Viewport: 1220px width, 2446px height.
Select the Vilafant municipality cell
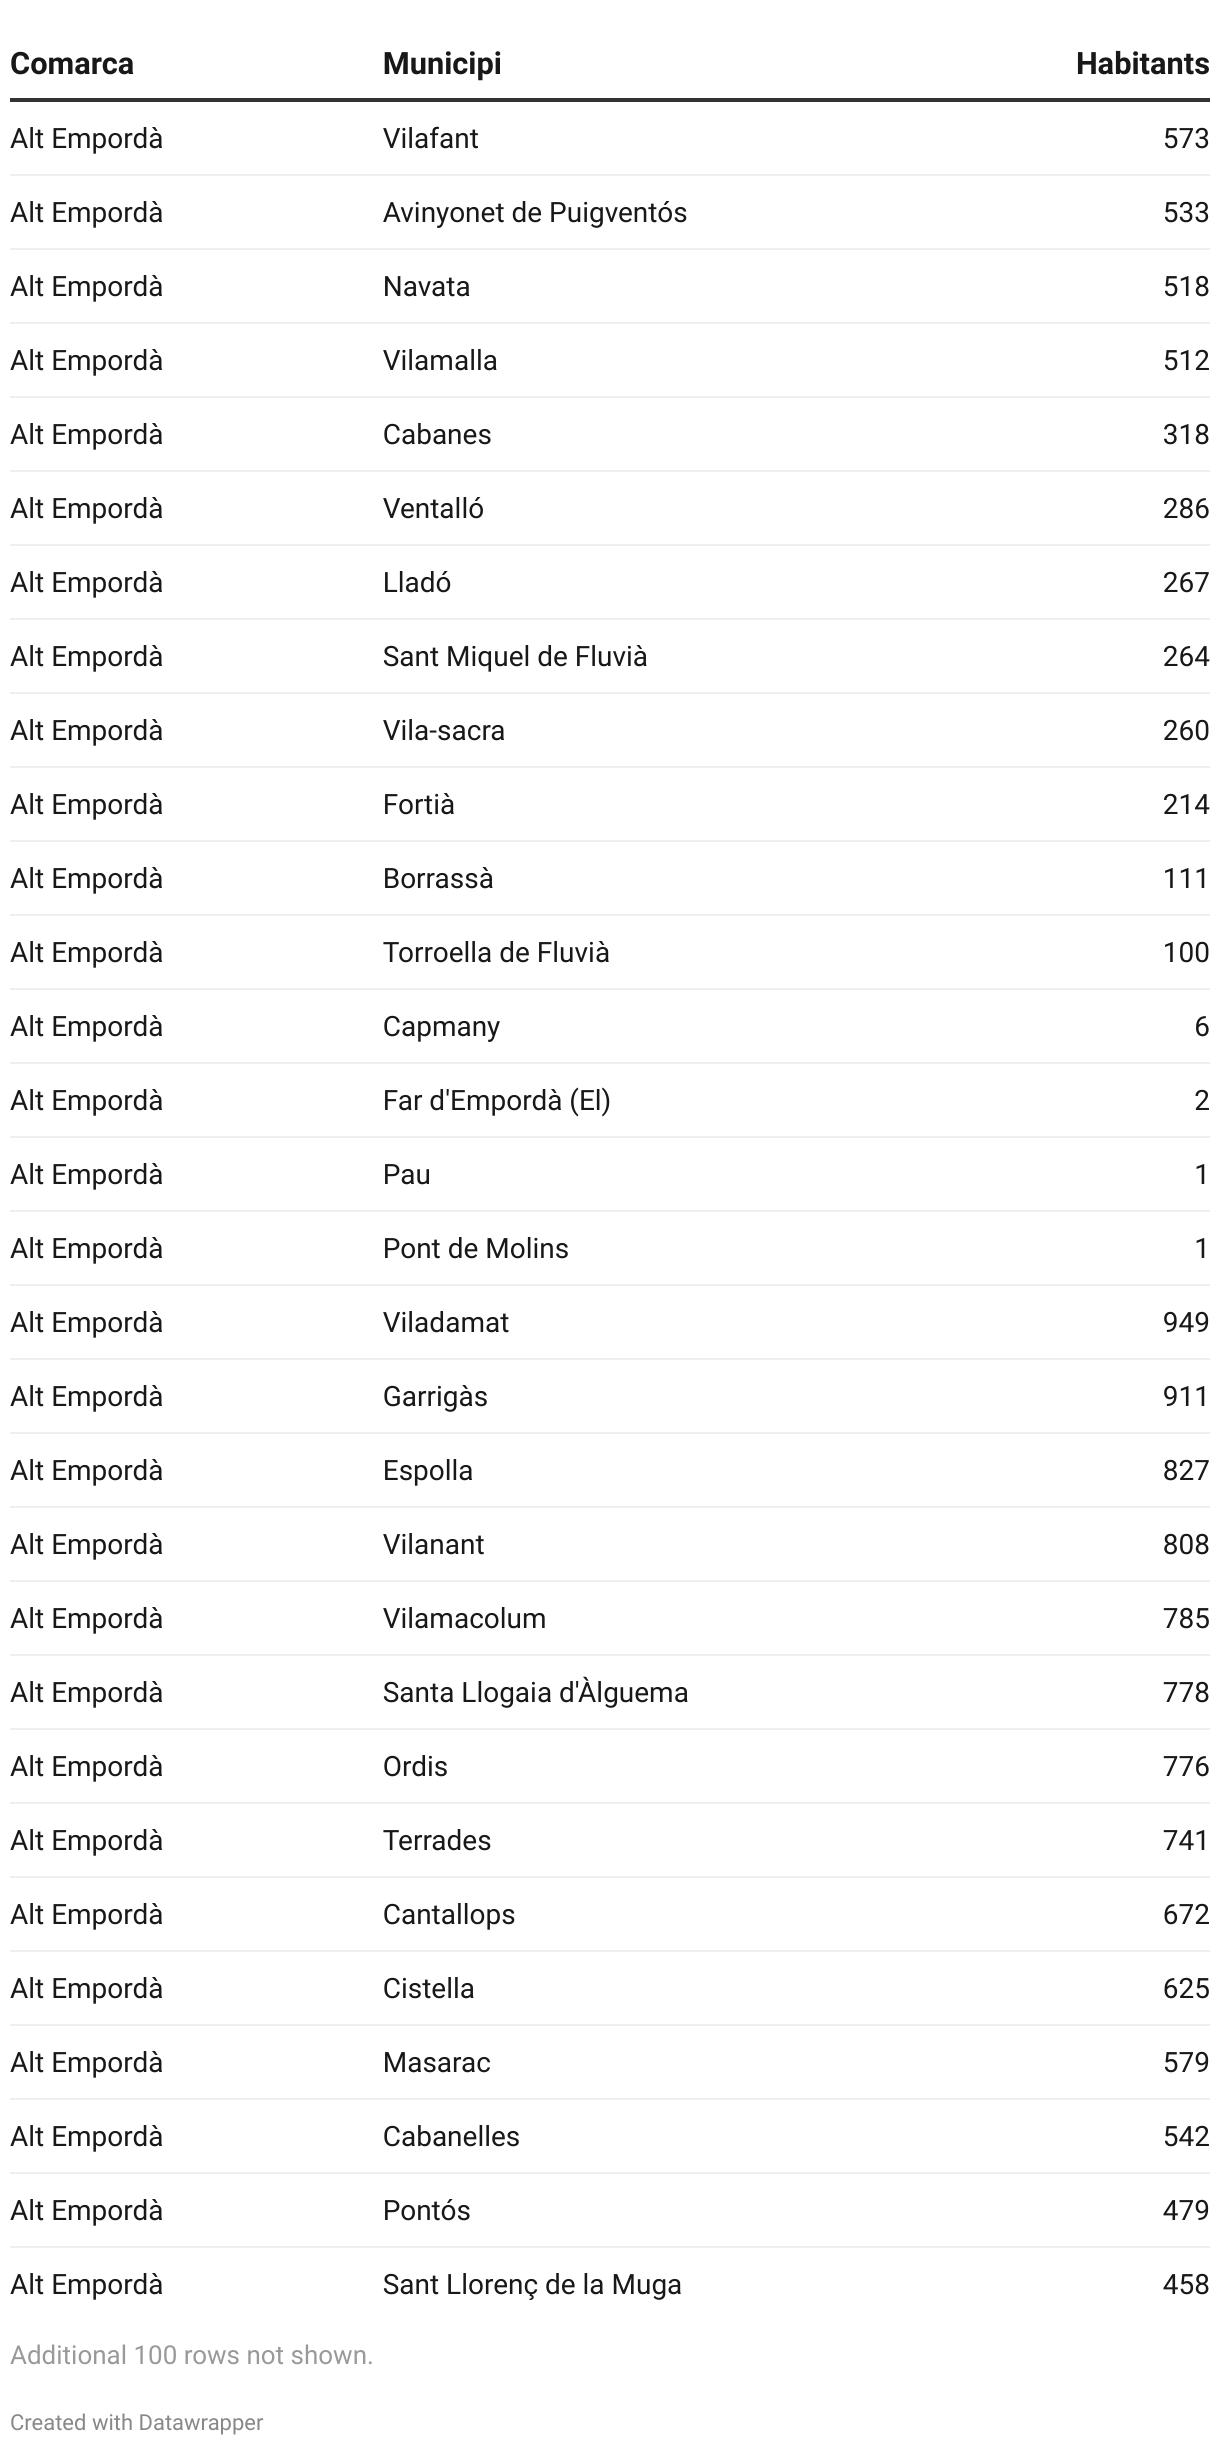[x=430, y=138]
